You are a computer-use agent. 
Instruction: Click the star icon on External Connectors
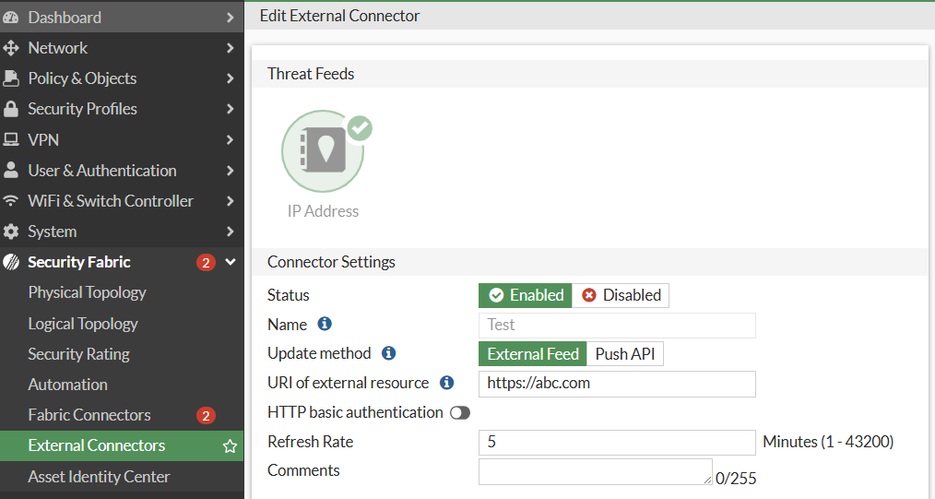[230, 446]
